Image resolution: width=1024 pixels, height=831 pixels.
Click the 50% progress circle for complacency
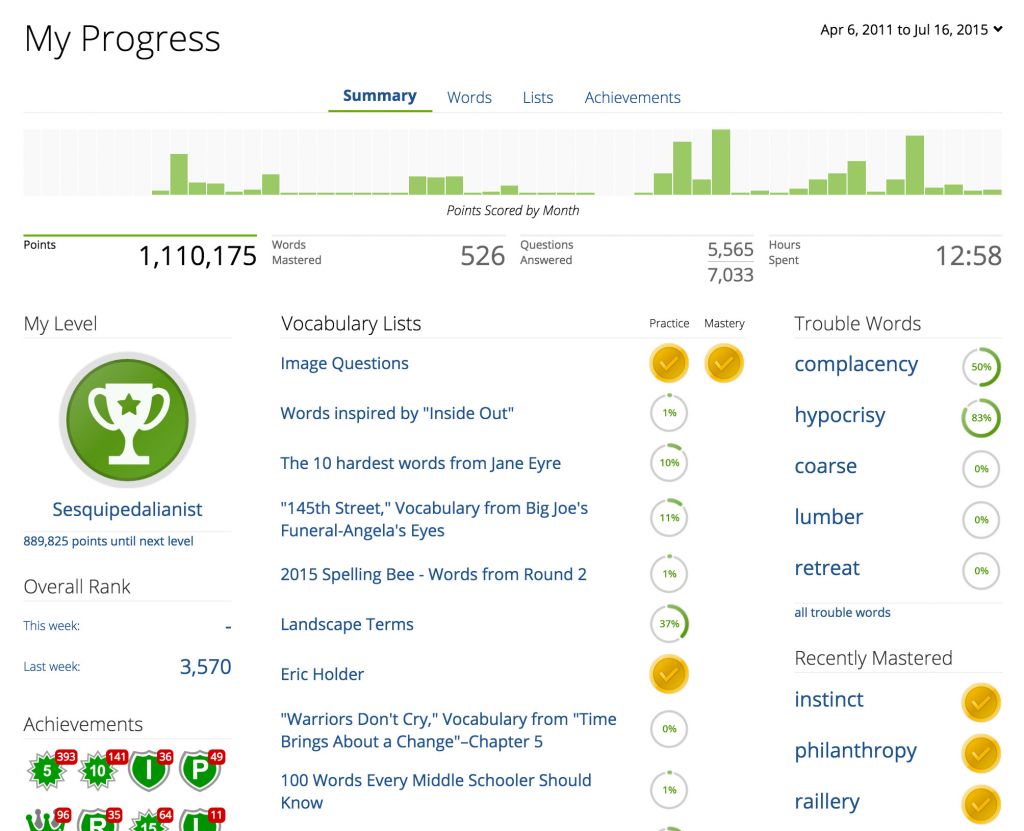981,367
